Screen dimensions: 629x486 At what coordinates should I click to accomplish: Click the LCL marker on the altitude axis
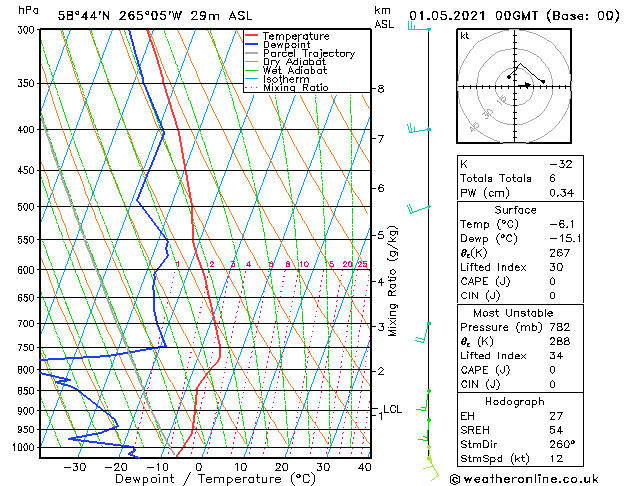tap(392, 409)
